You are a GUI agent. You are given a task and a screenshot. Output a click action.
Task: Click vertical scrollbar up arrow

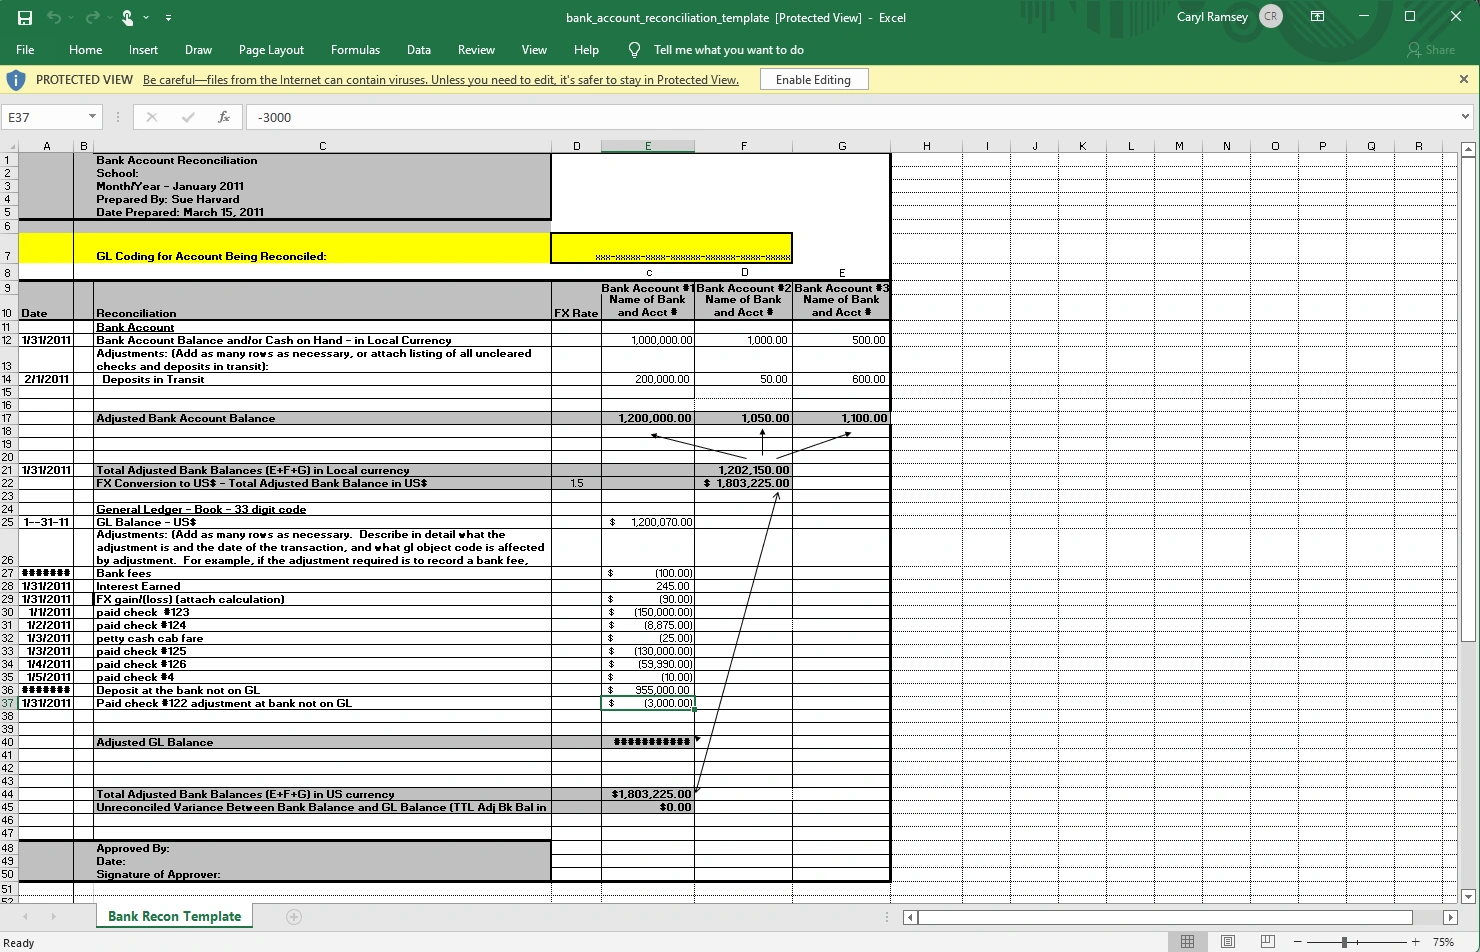coord(1468,149)
